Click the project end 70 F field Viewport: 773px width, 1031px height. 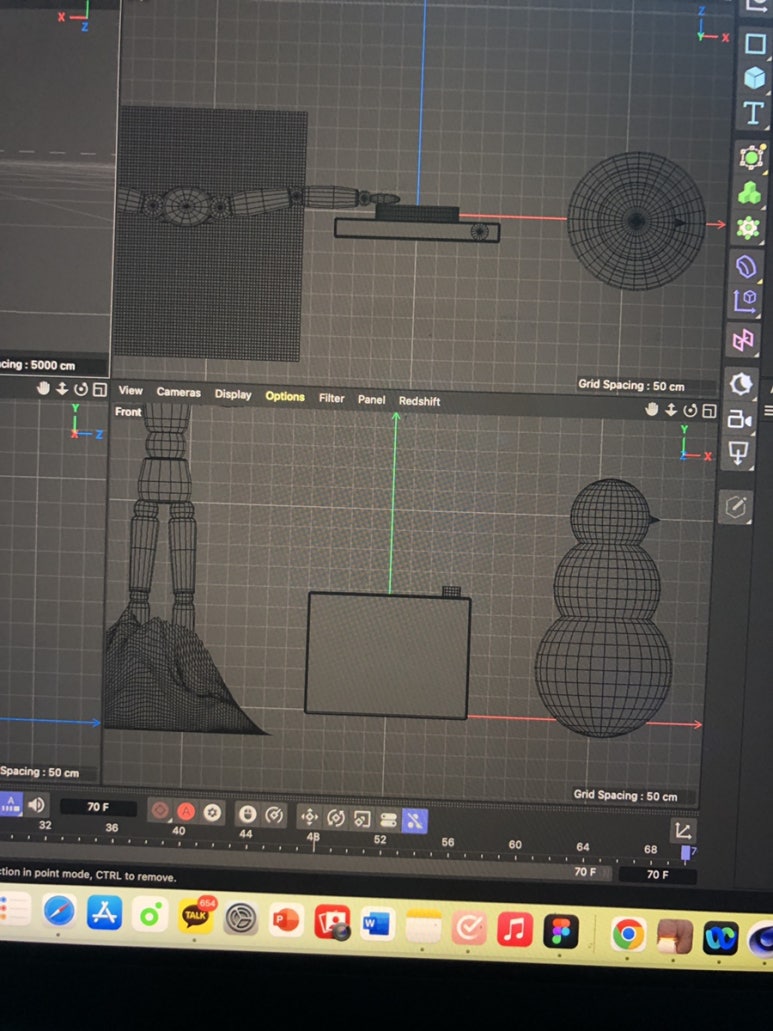[x=657, y=875]
